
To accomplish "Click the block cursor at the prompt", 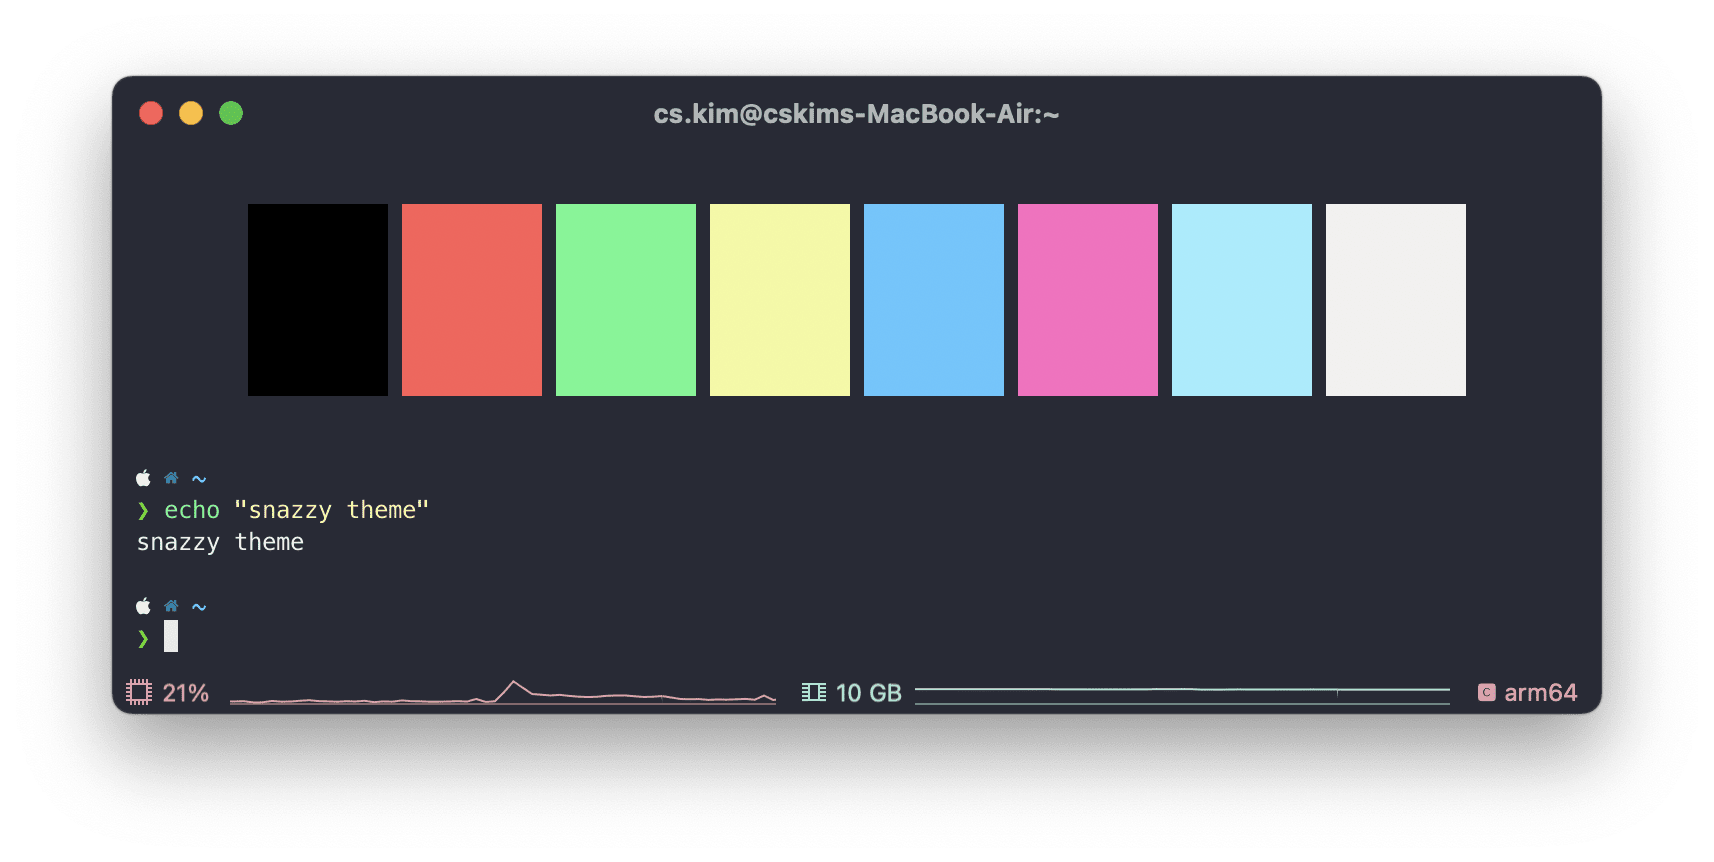I will point(171,636).
